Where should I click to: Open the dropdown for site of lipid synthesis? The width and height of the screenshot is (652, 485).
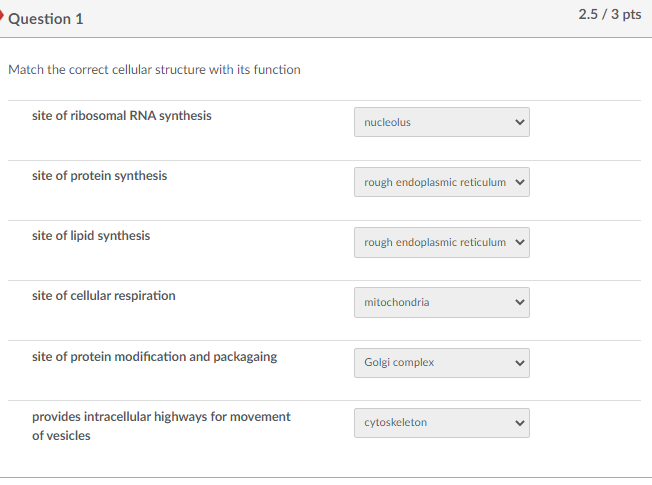click(442, 242)
